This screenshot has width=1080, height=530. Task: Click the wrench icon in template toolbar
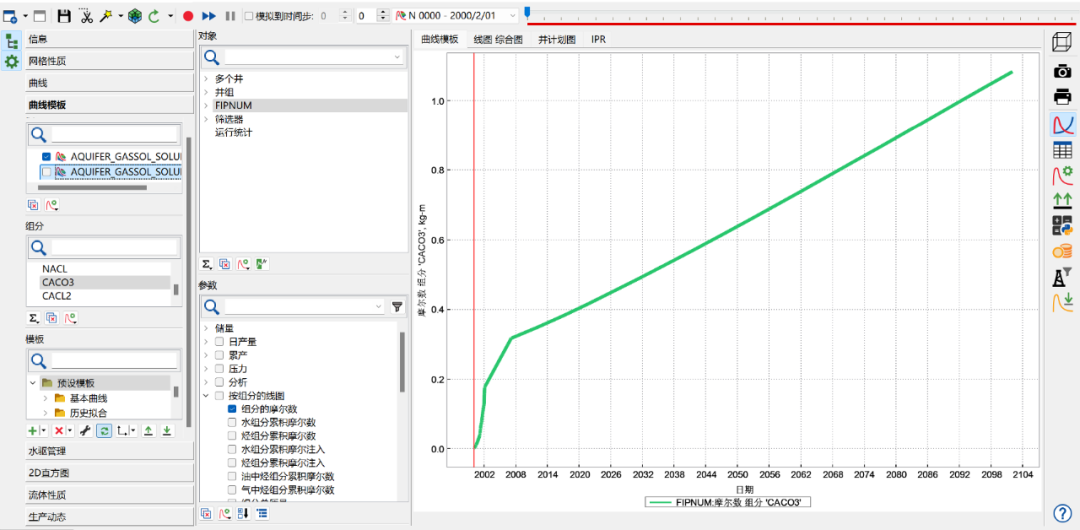tap(85, 430)
